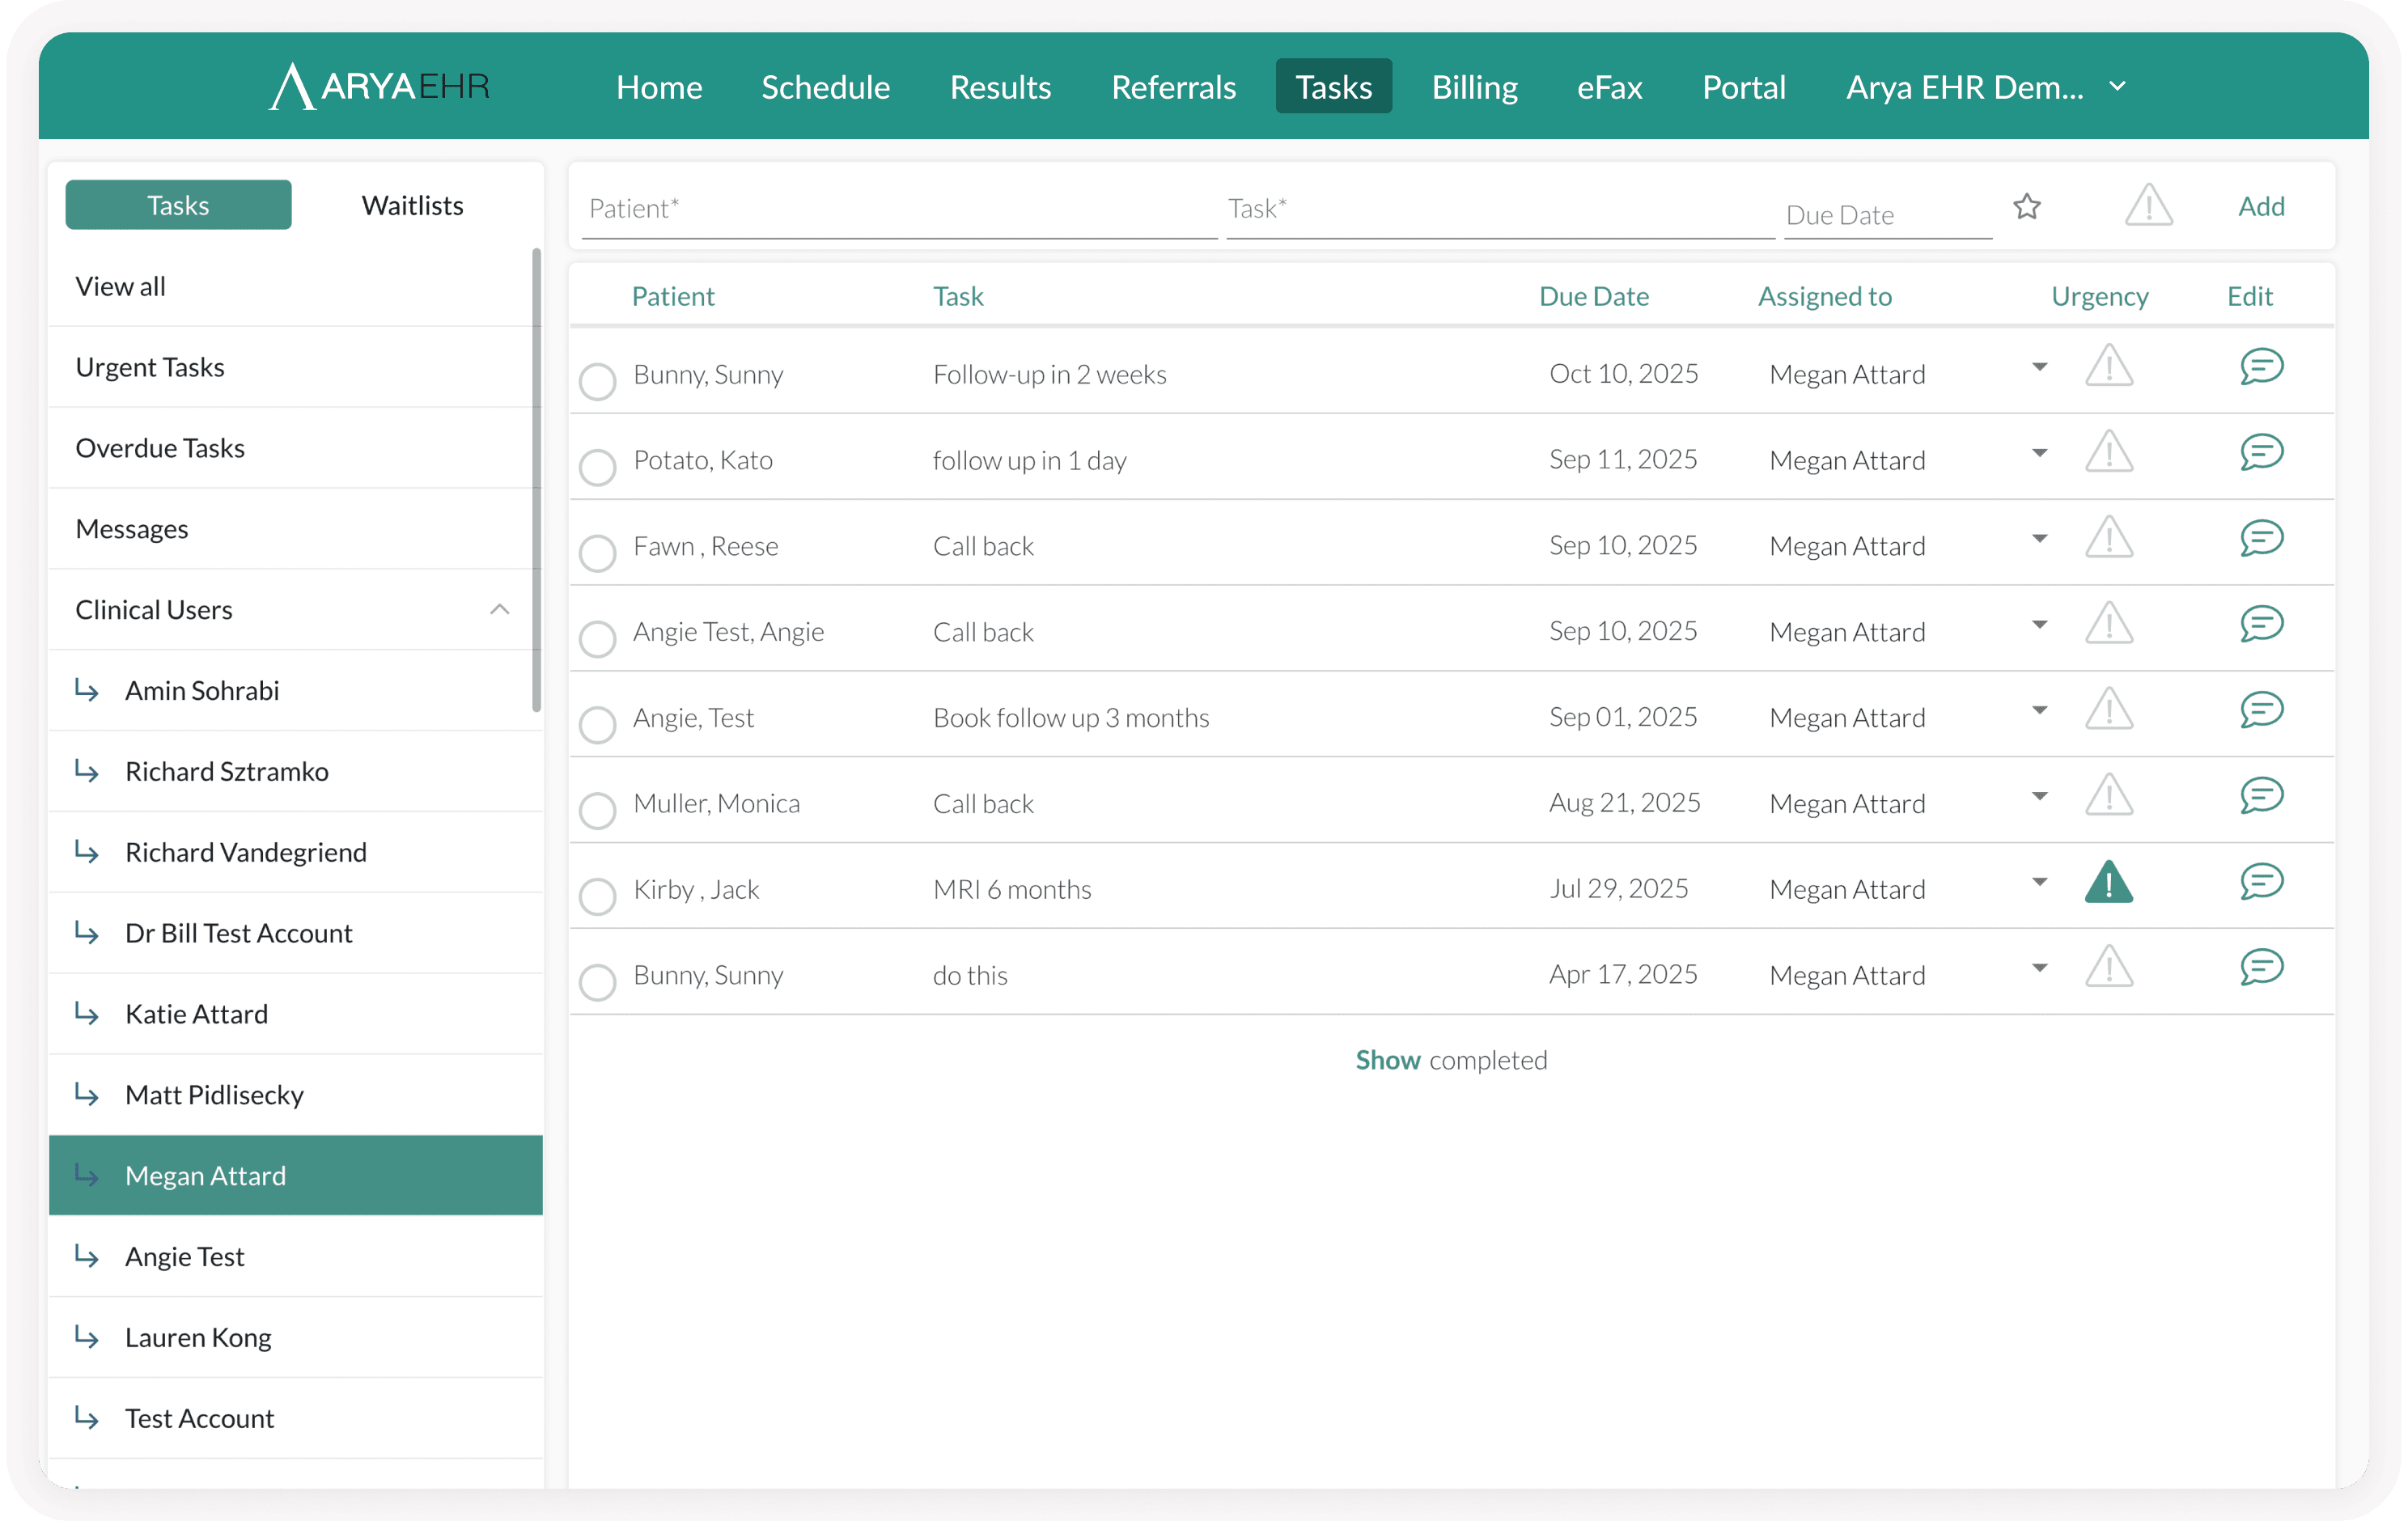Open the Results page
2408x1534 pixels.
pos(1000,87)
